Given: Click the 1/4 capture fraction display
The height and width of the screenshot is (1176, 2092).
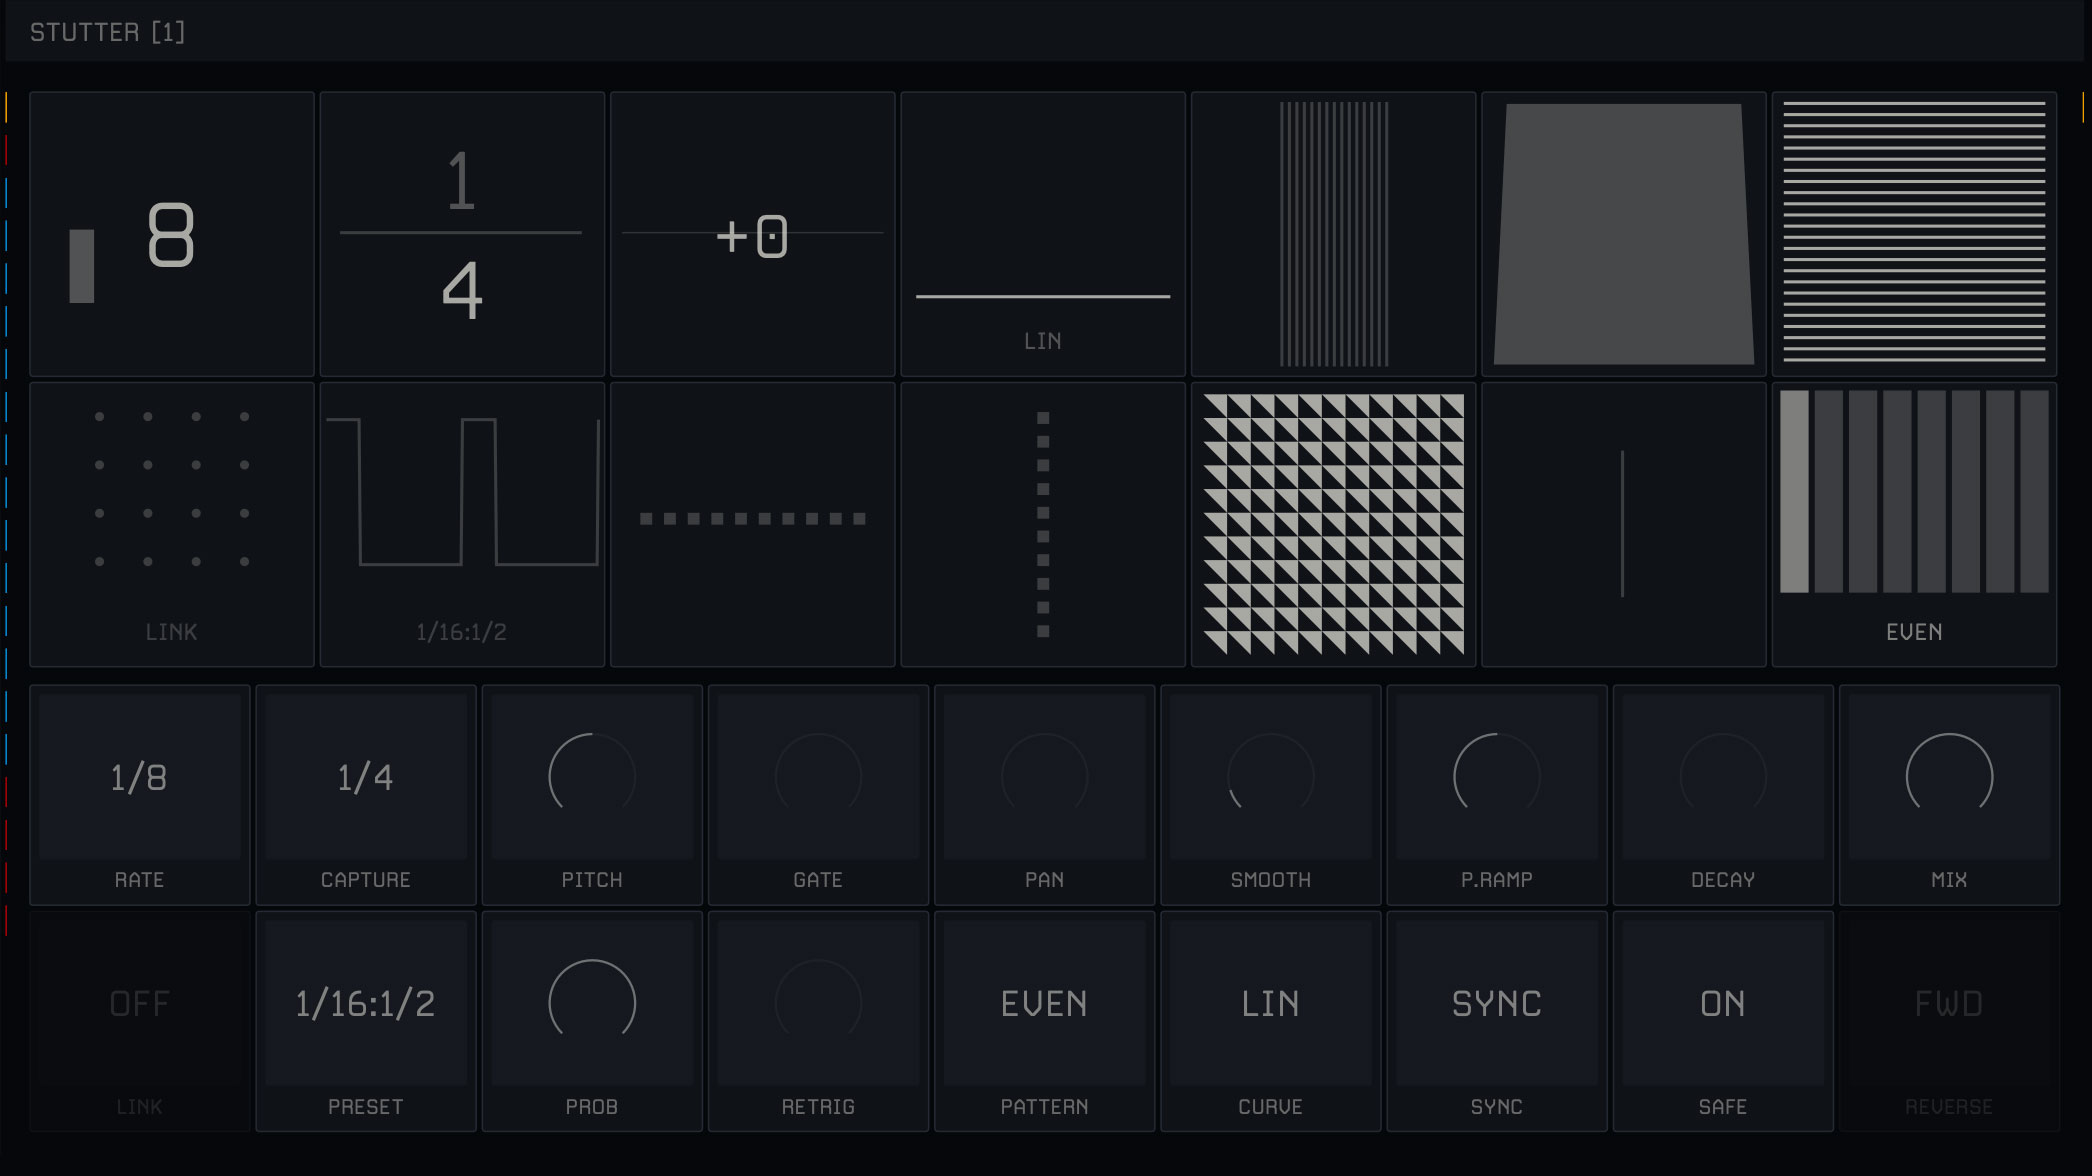Looking at the screenshot, I should tap(462, 234).
